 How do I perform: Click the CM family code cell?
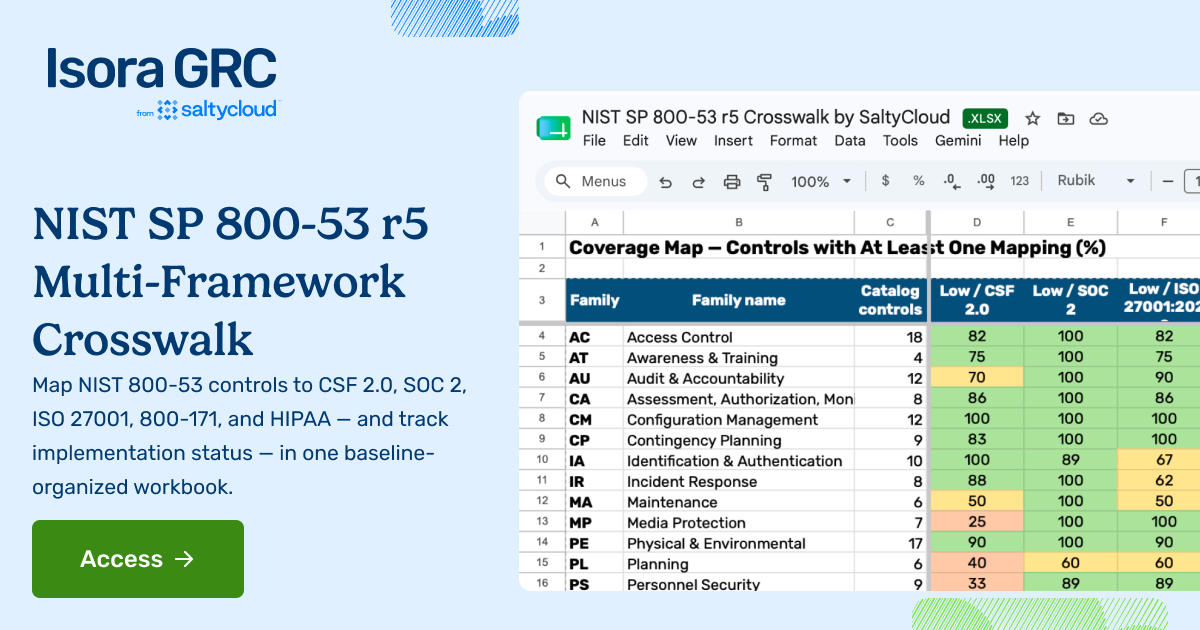(594, 420)
